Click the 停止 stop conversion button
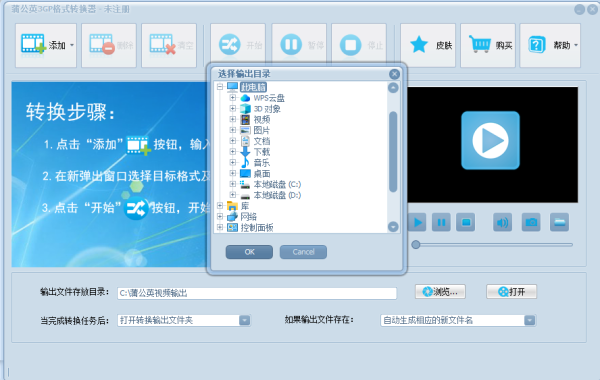This screenshot has height=380, width=600. point(359,46)
